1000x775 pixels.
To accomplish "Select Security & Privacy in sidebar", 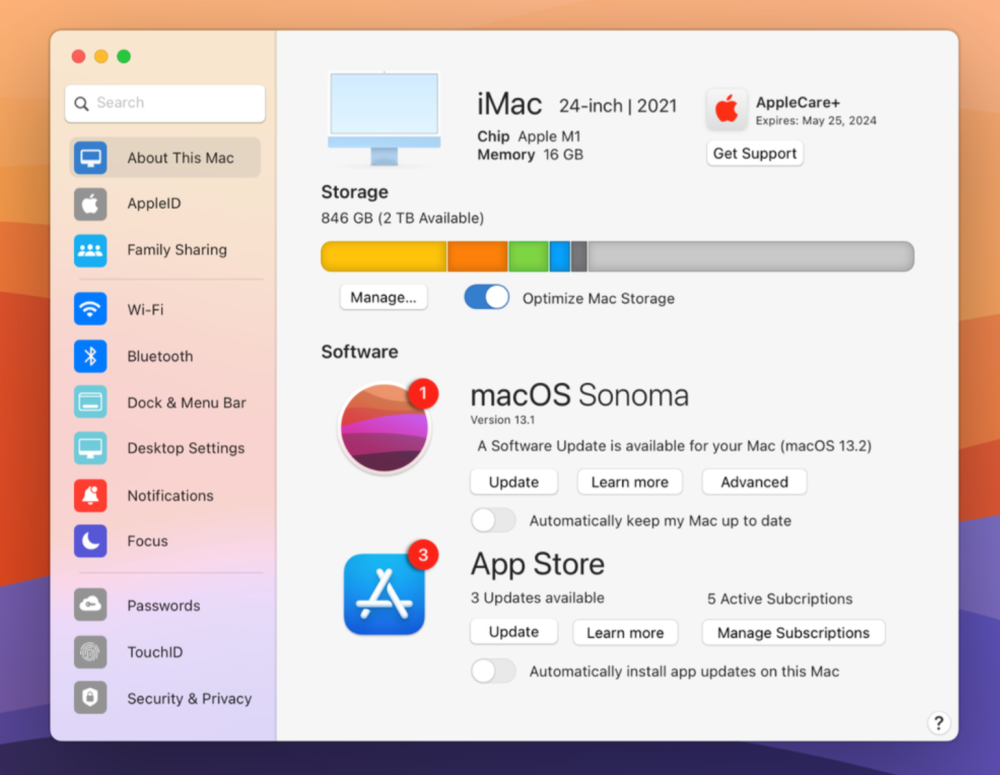I will [x=189, y=698].
